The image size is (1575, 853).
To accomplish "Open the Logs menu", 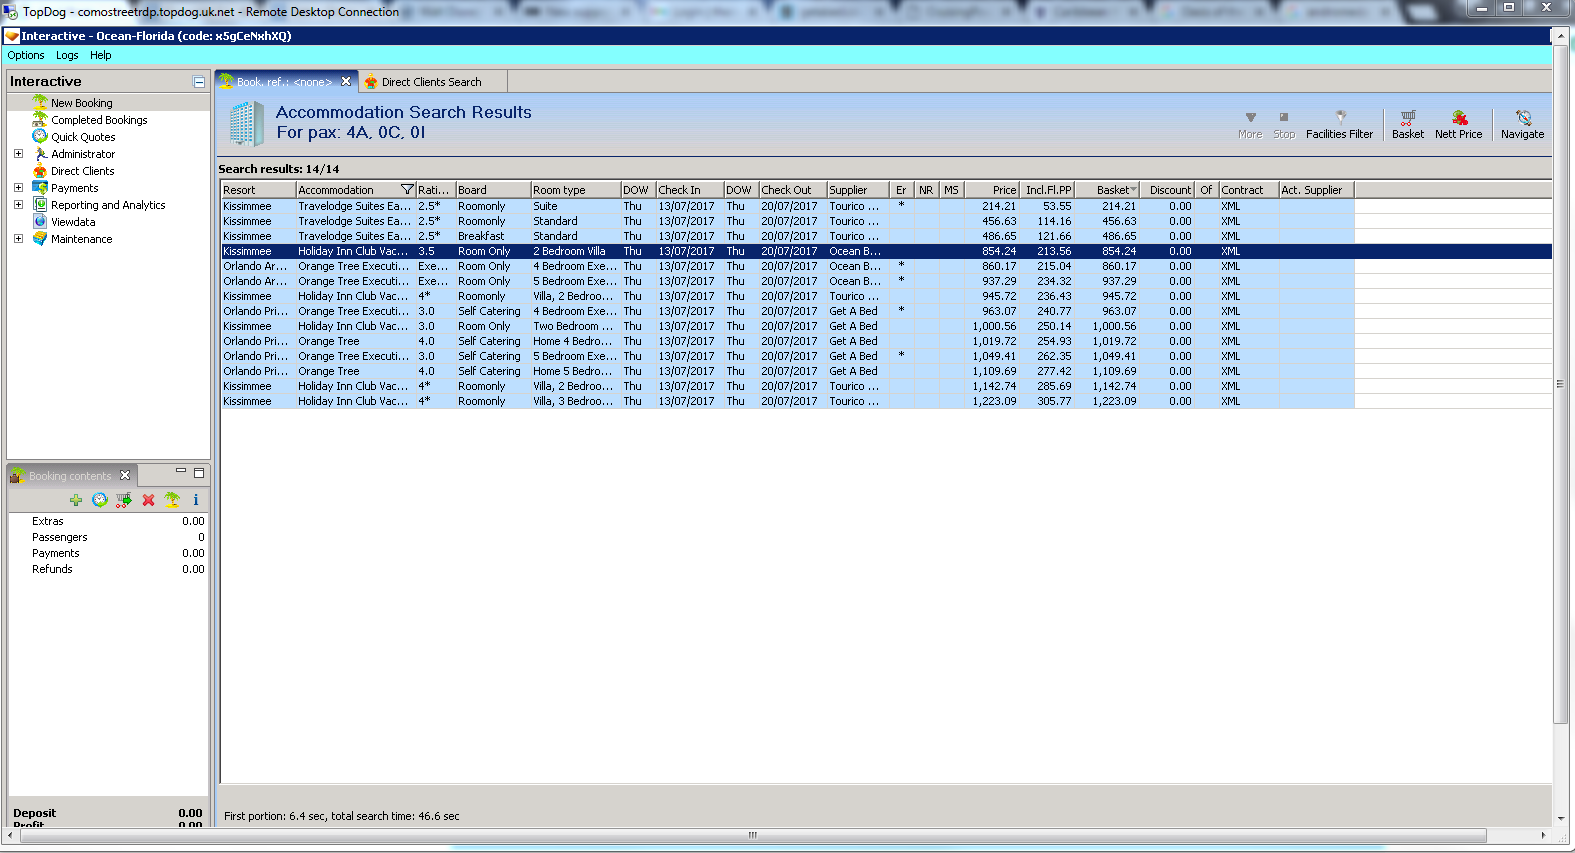I will pos(67,56).
